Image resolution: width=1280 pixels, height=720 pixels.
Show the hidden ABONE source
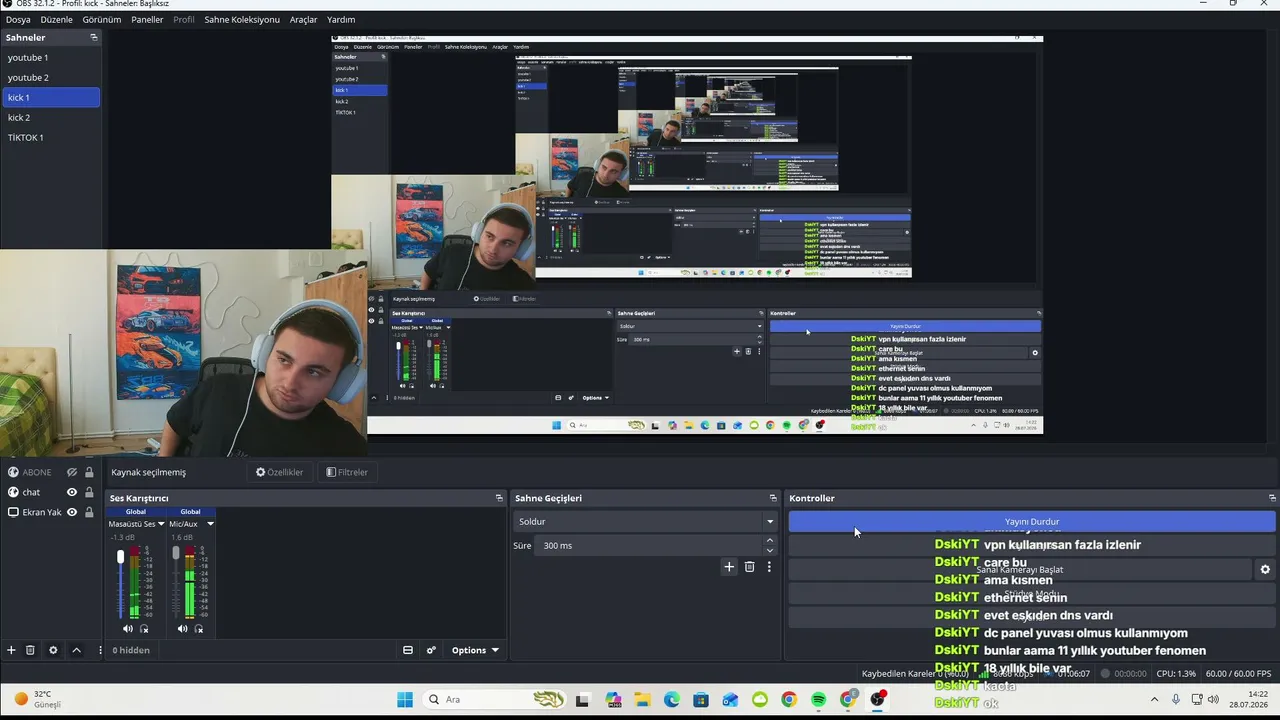tap(72, 472)
